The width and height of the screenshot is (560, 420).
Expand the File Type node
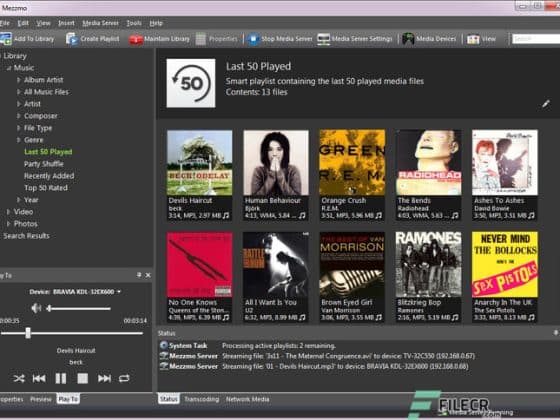click(x=19, y=128)
